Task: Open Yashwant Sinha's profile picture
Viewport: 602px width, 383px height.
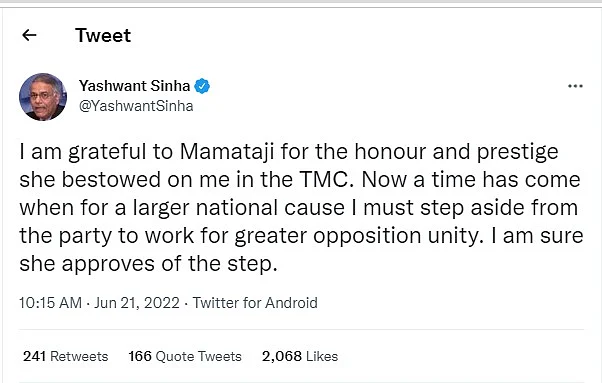Action: tap(43, 97)
